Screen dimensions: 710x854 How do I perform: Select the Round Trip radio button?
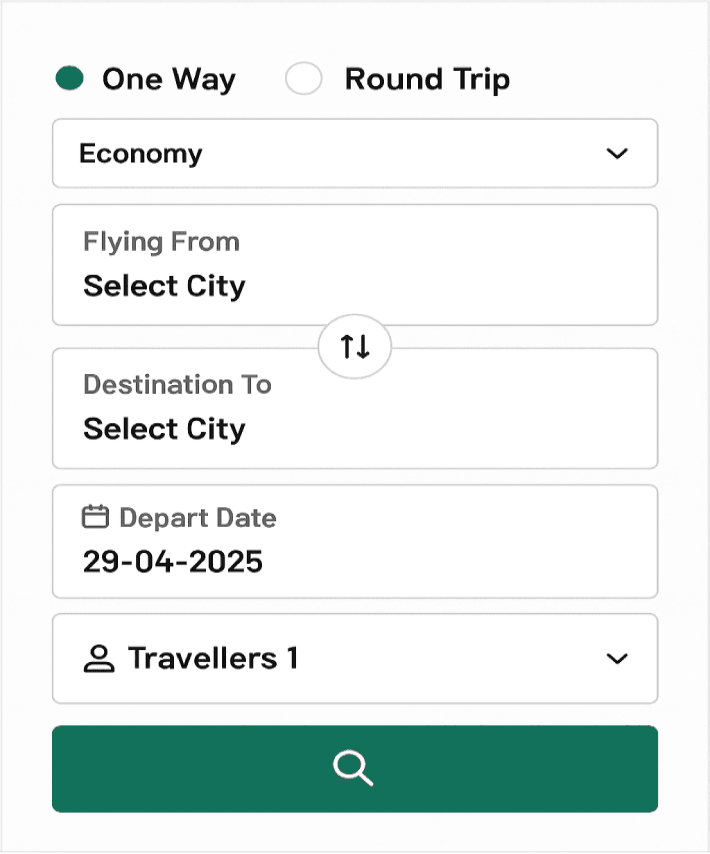tap(303, 78)
